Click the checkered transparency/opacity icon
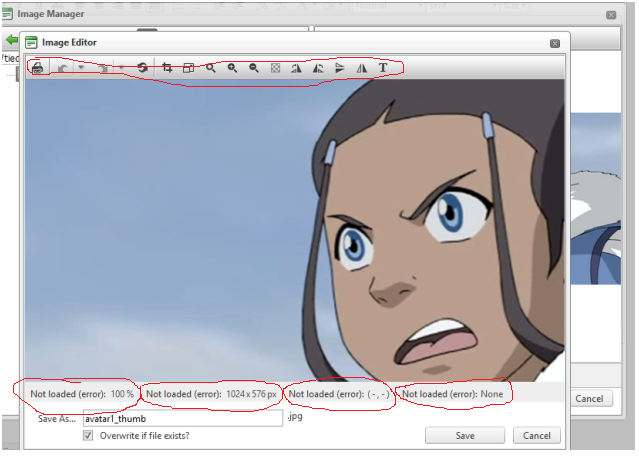The image size is (639, 459). coord(275,68)
